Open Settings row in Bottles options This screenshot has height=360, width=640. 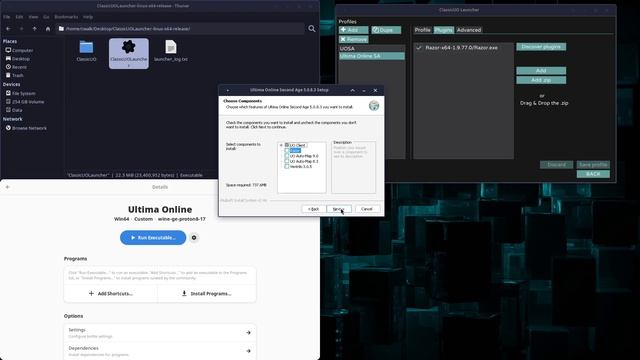click(x=160, y=333)
